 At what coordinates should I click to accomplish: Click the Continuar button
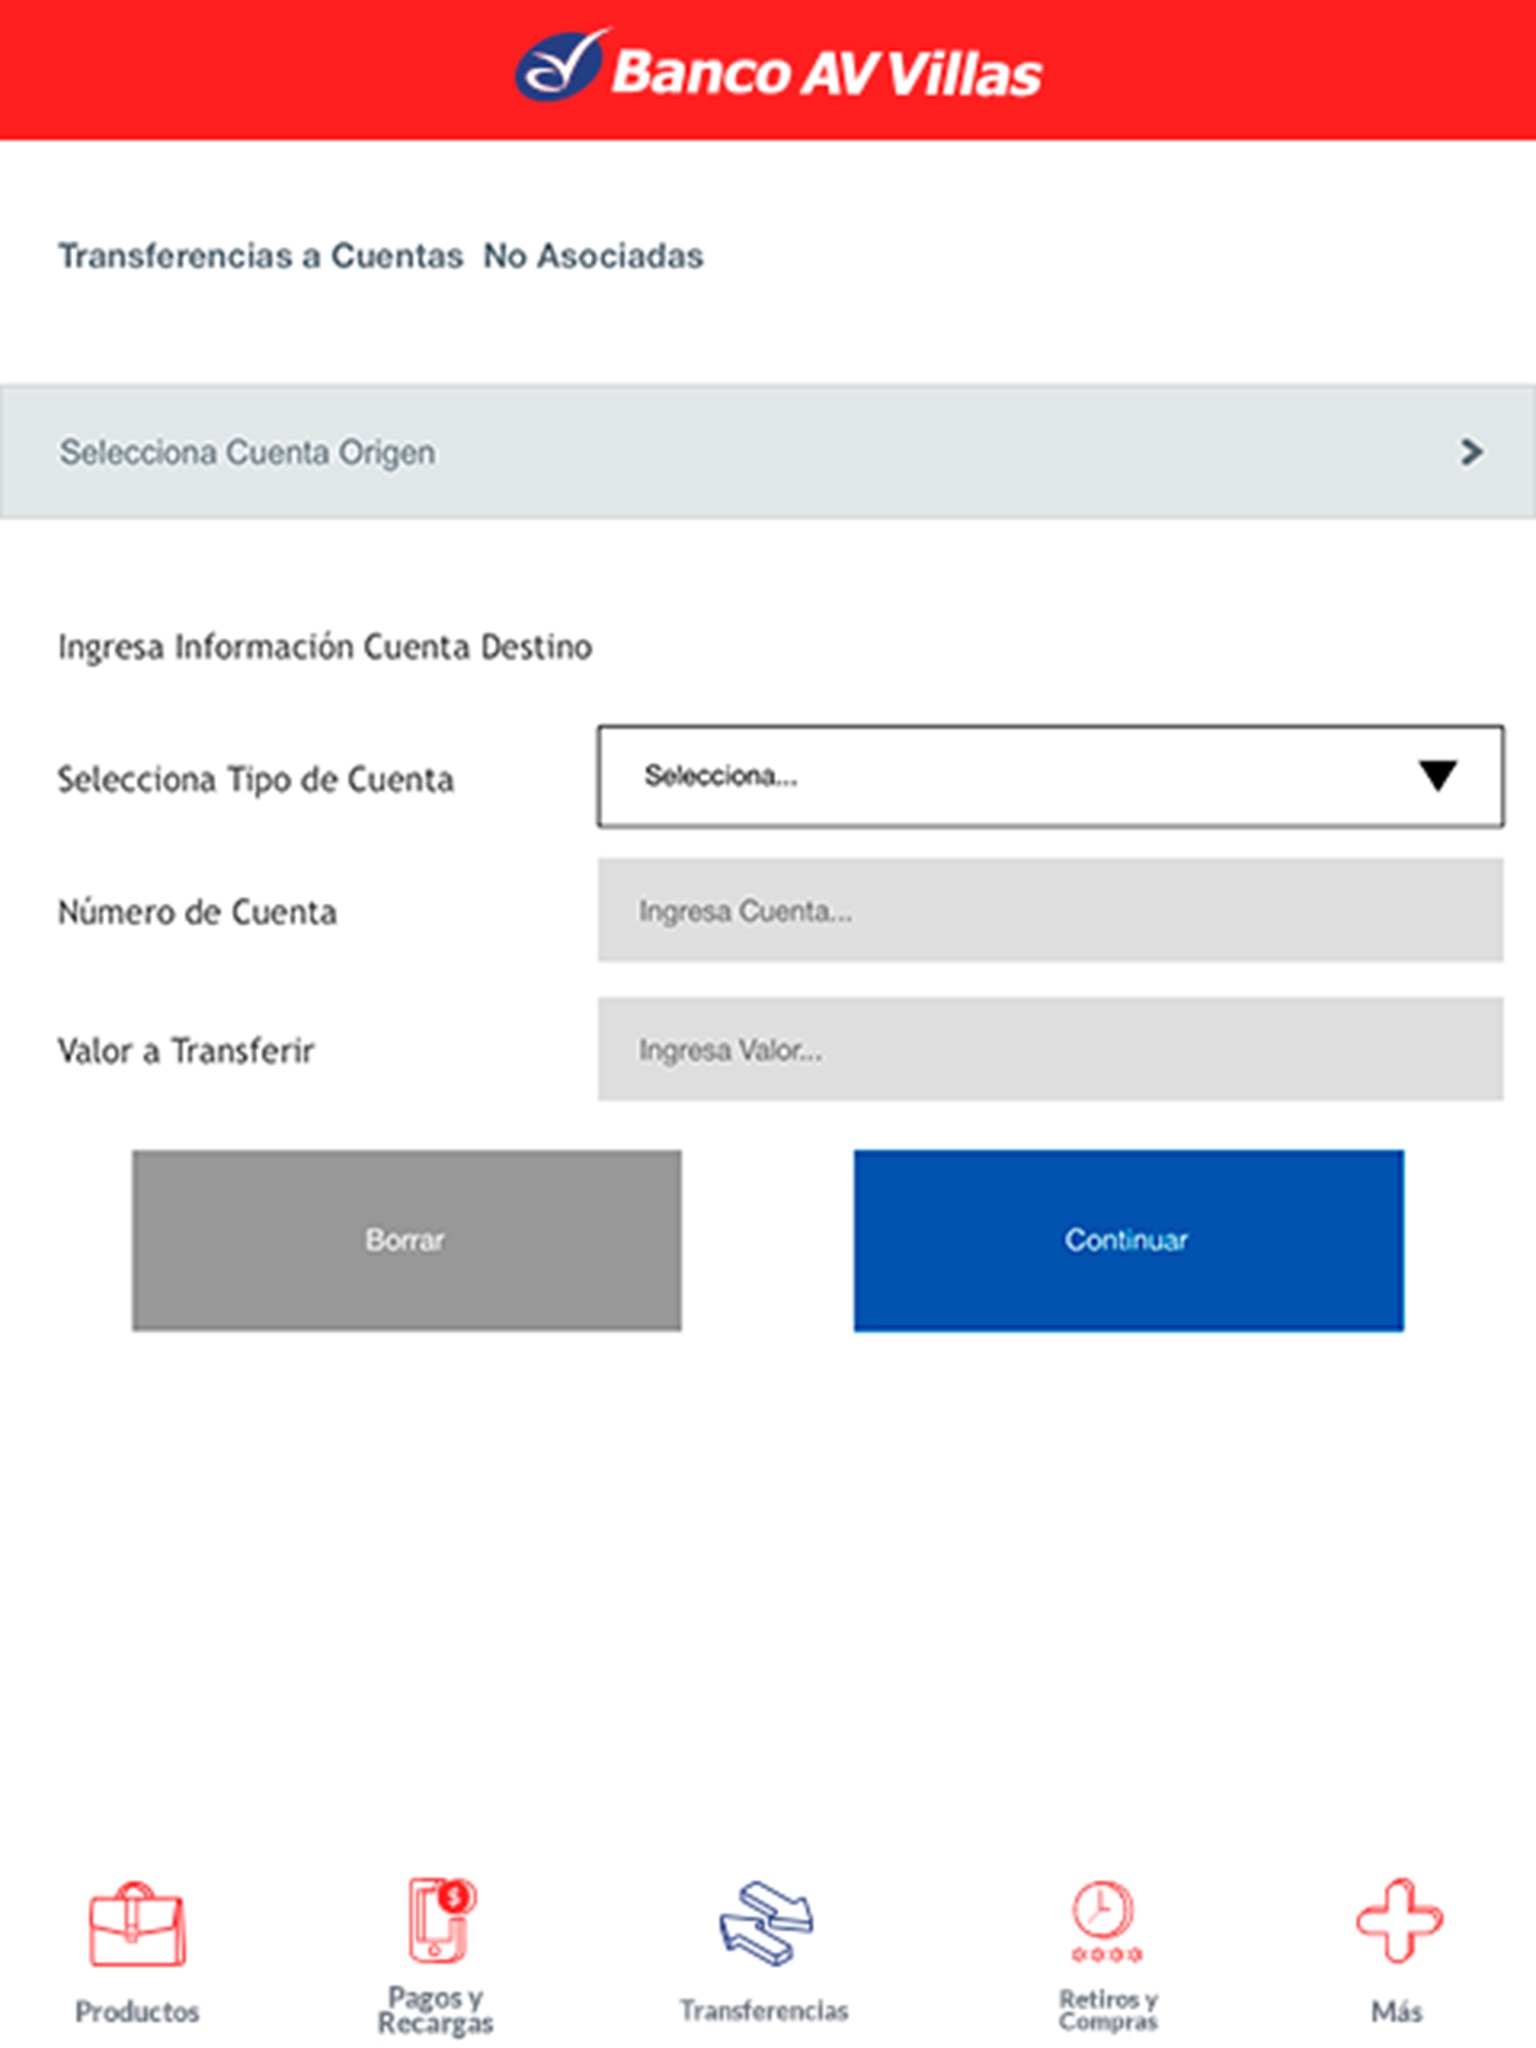pos(1128,1240)
